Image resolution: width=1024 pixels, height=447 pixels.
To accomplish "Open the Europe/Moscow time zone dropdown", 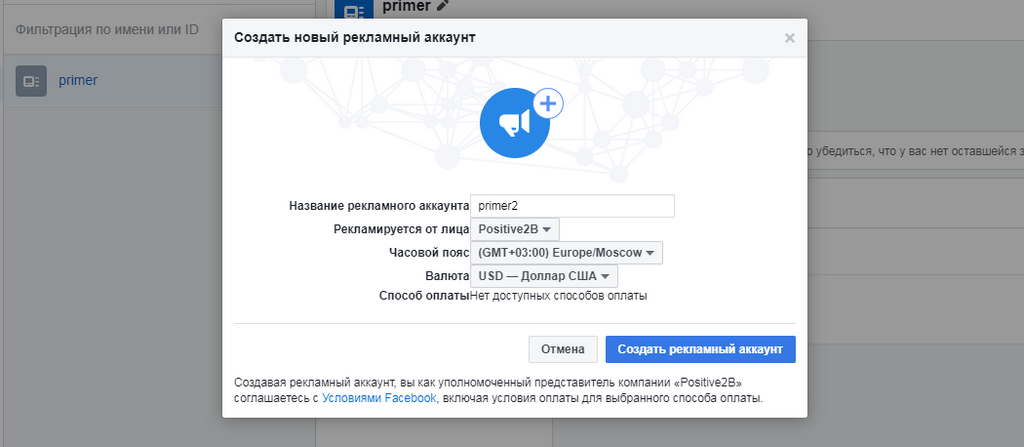I will tap(566, 253).
